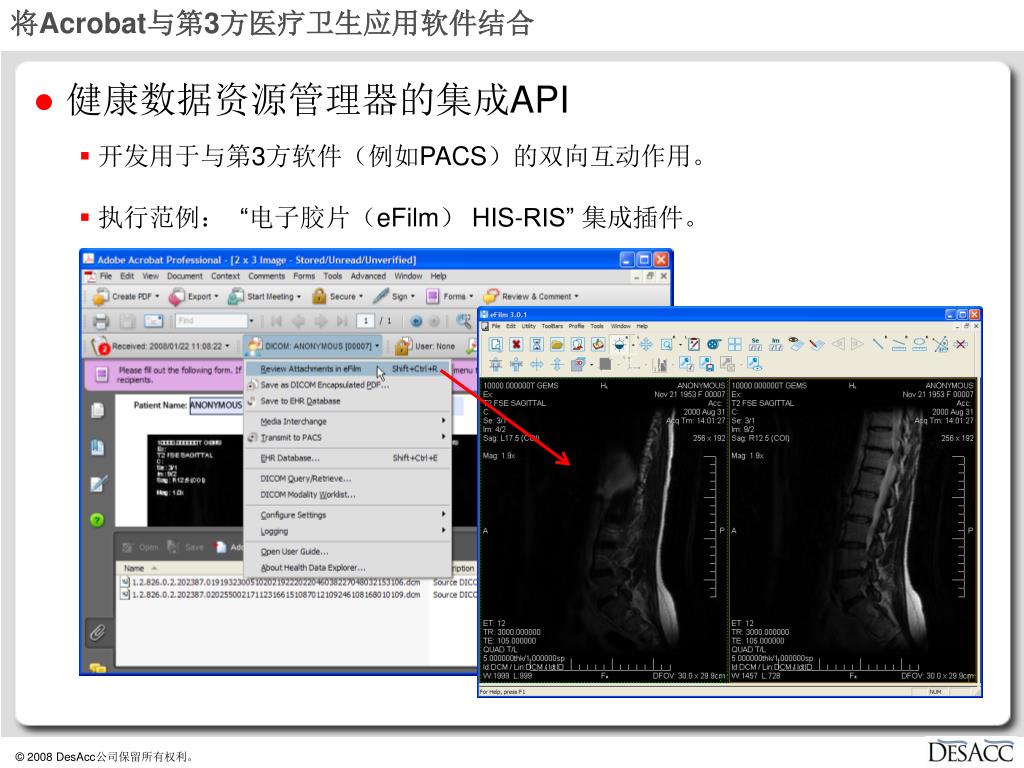Choose About Health Data Explorer...
Screen dimensions: 1024x768
pos(348,568)
